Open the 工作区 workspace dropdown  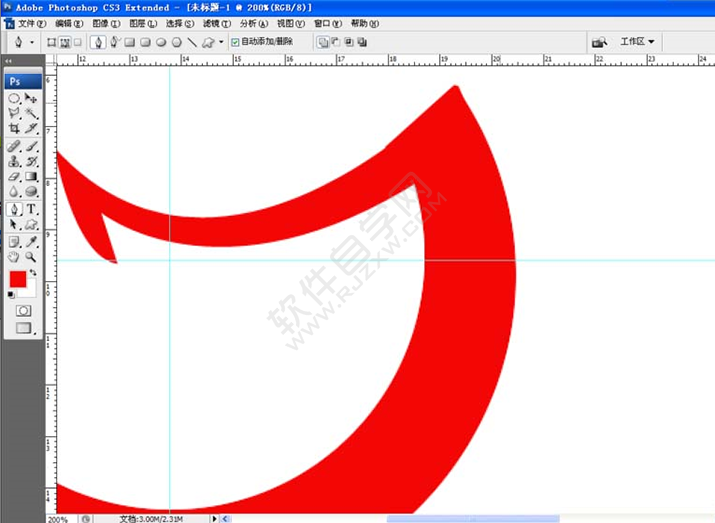pos(637,42)
